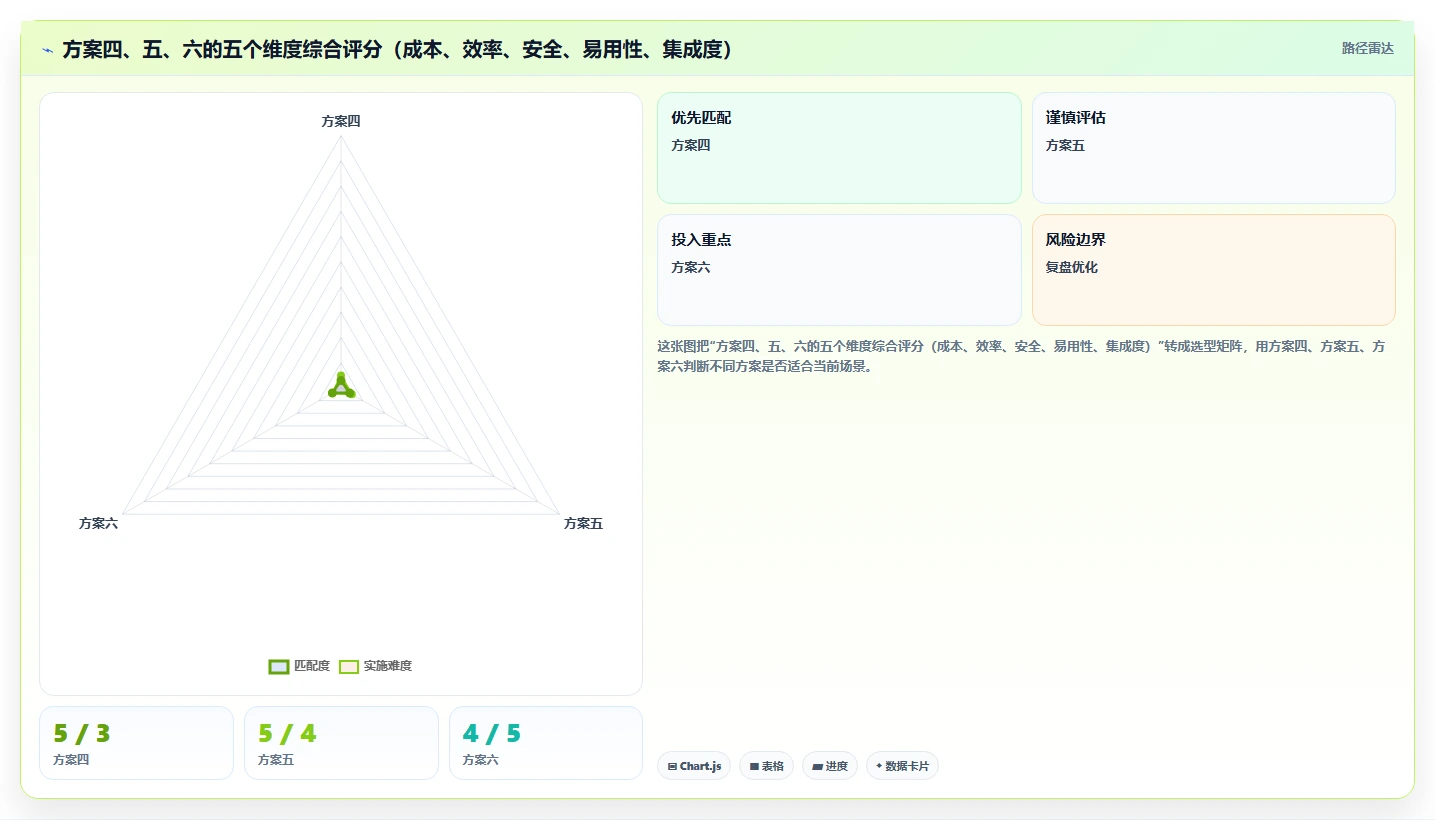Click the lightning icon beside the chart title

tap(47, 49)
